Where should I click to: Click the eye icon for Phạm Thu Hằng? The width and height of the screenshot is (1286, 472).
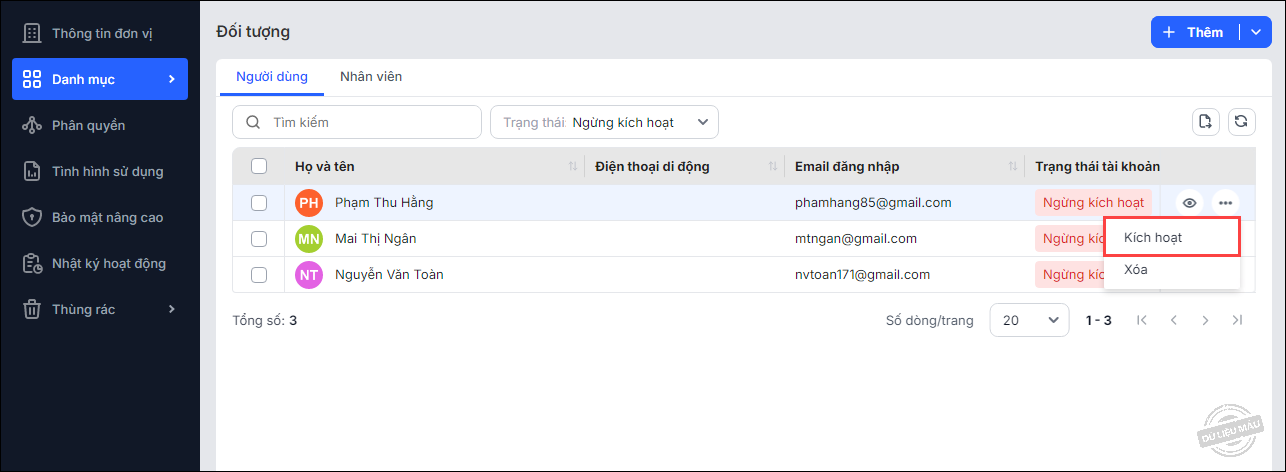coord(1189,203)
